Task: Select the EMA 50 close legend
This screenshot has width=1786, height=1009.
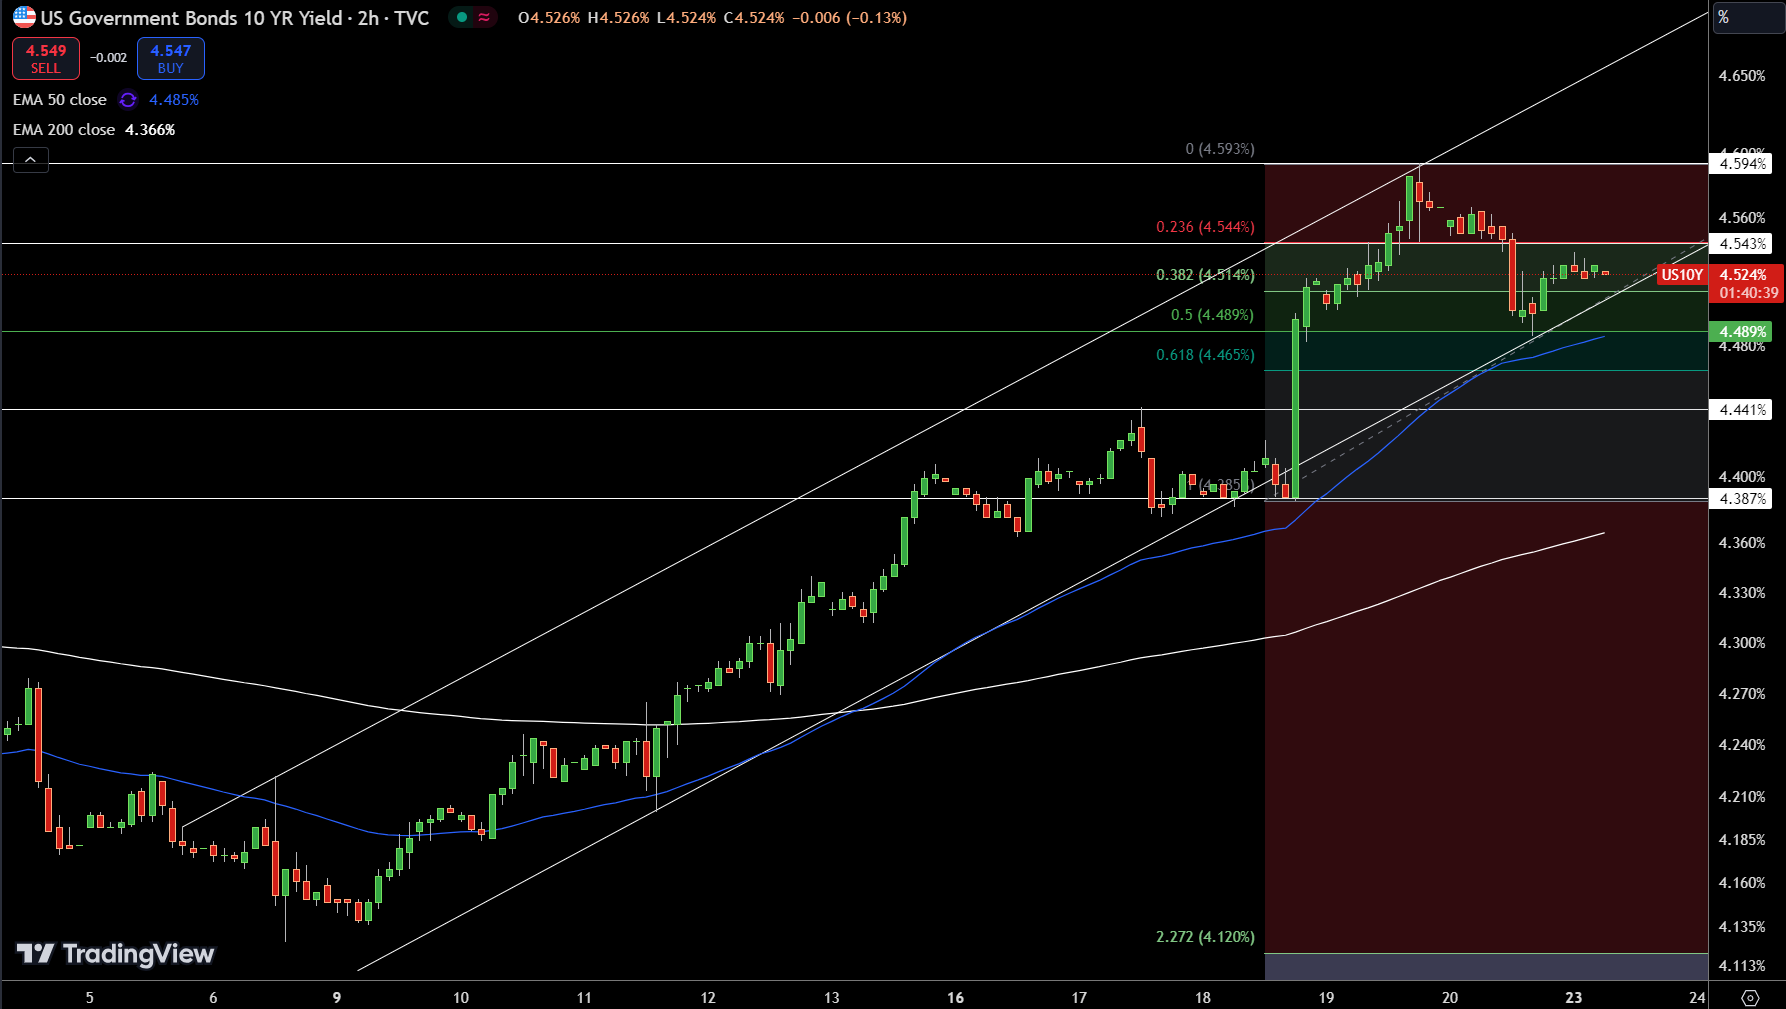Action: [60, 100]
